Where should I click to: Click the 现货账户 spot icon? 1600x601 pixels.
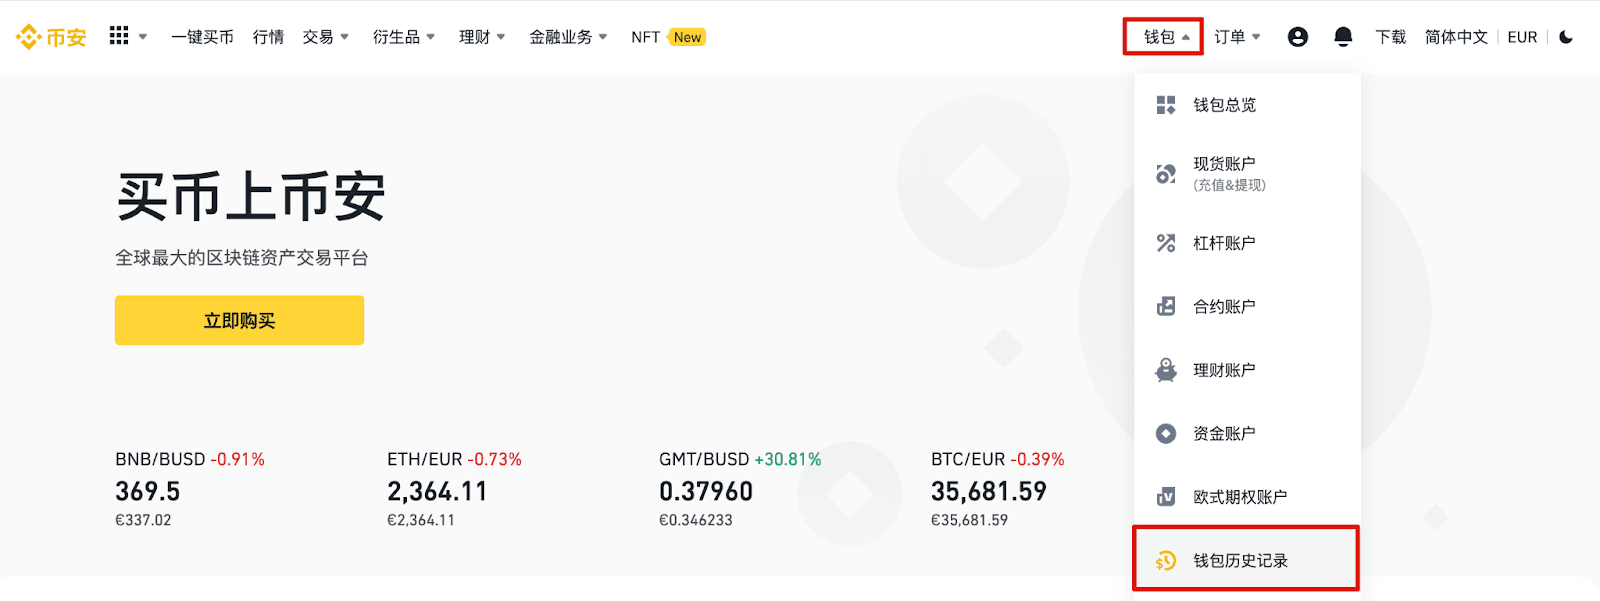click(x=1166, y=174)
